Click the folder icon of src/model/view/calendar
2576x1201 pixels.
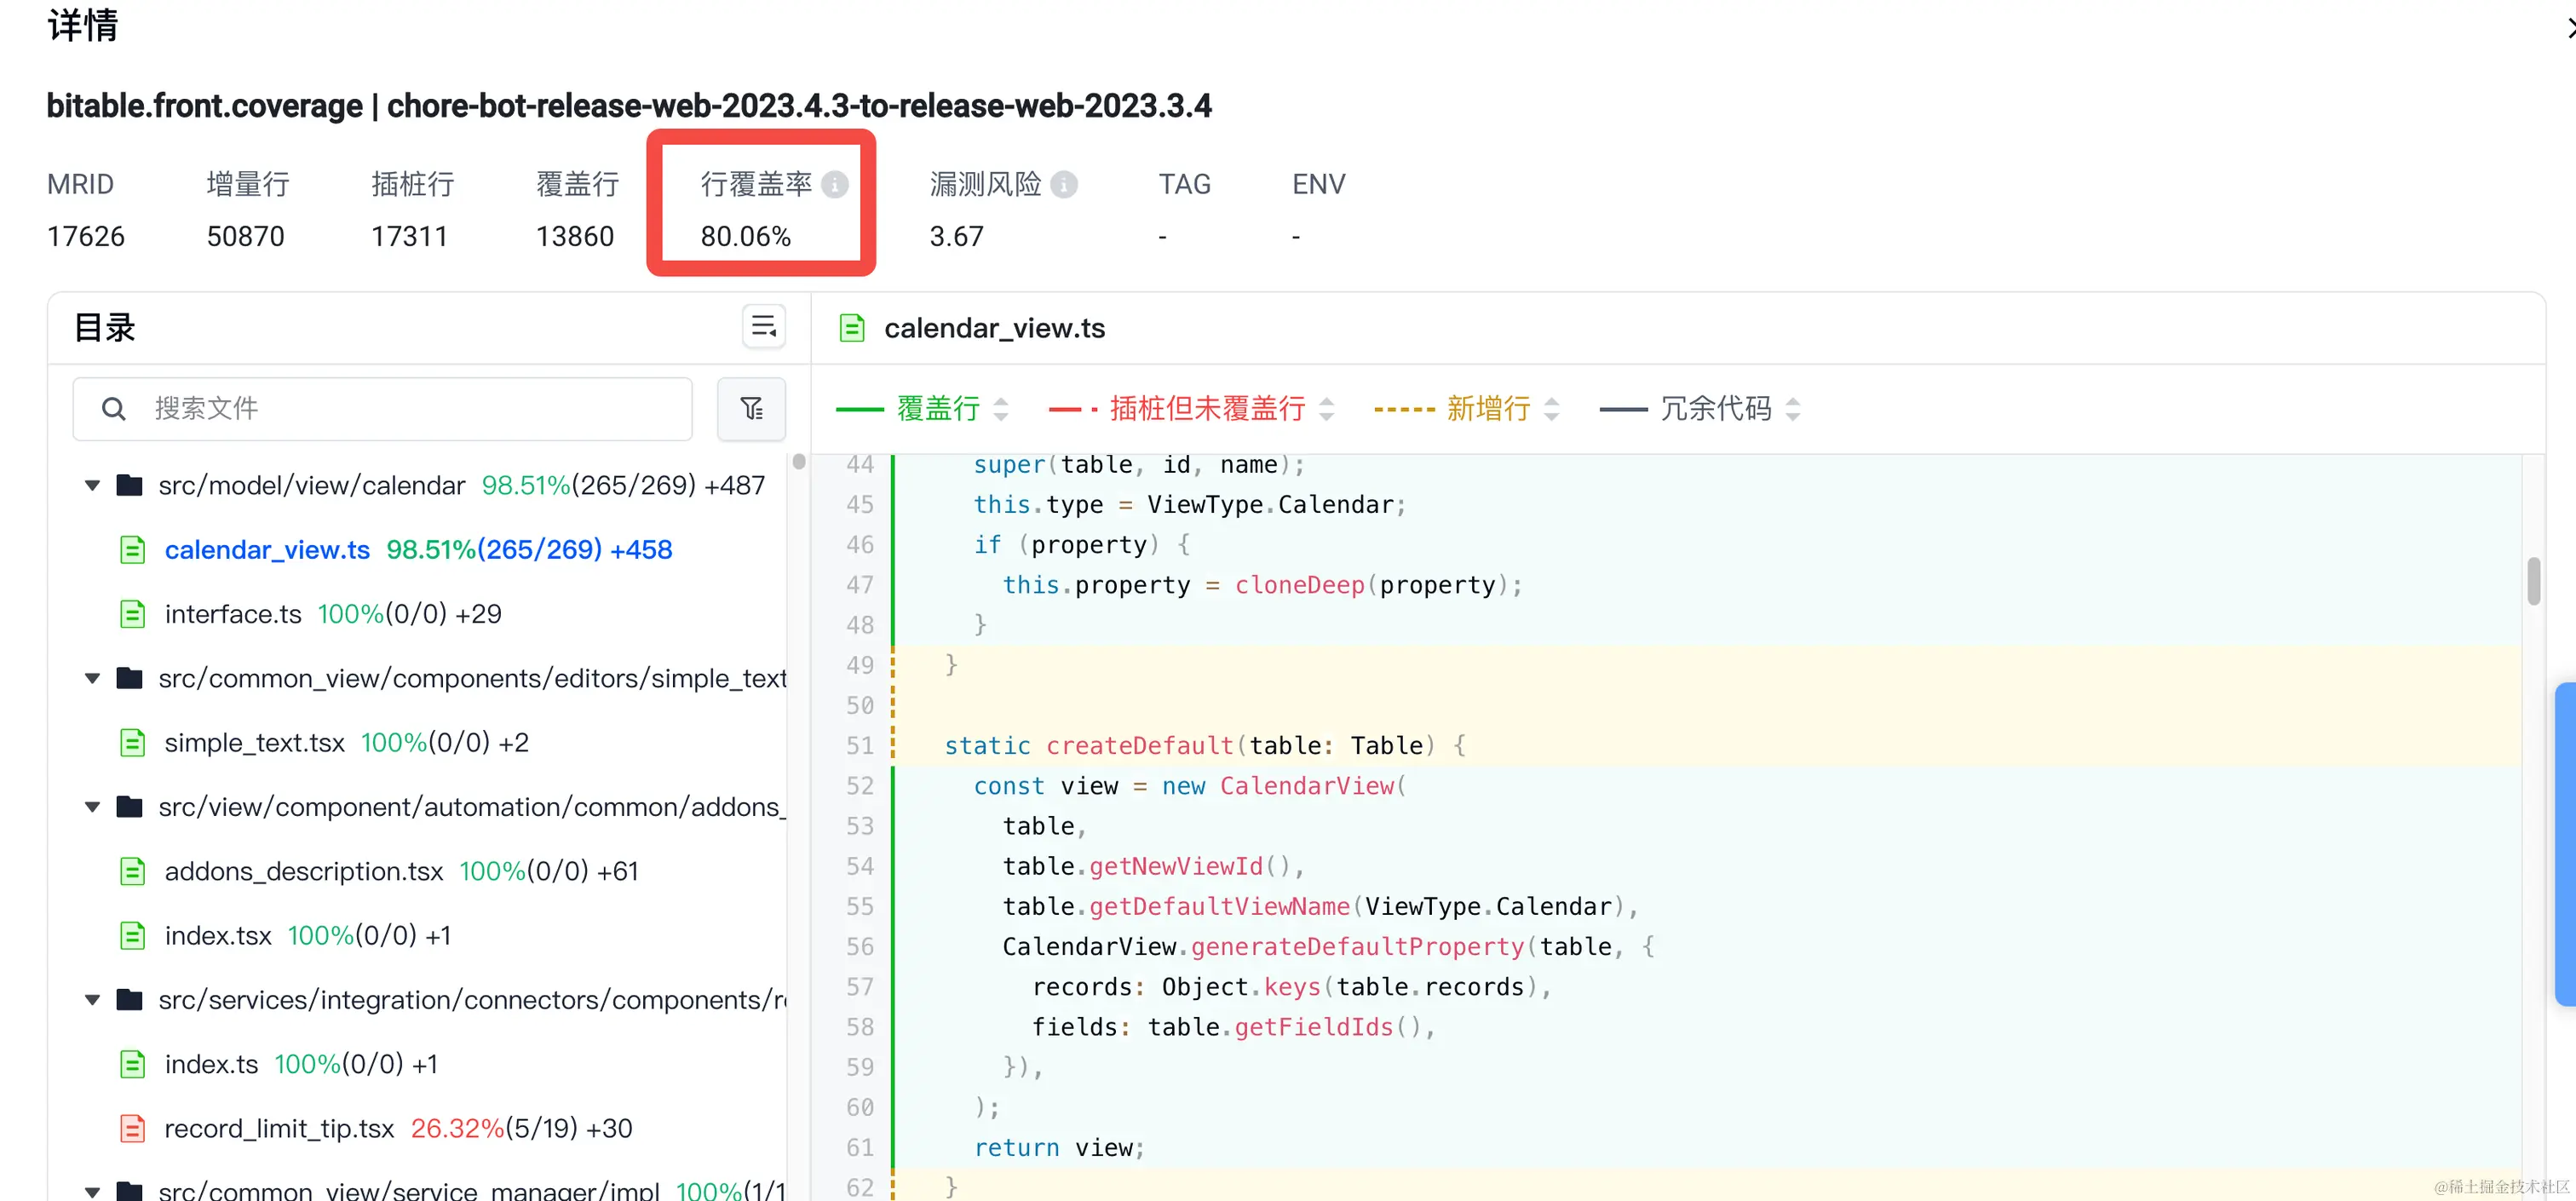129,485
